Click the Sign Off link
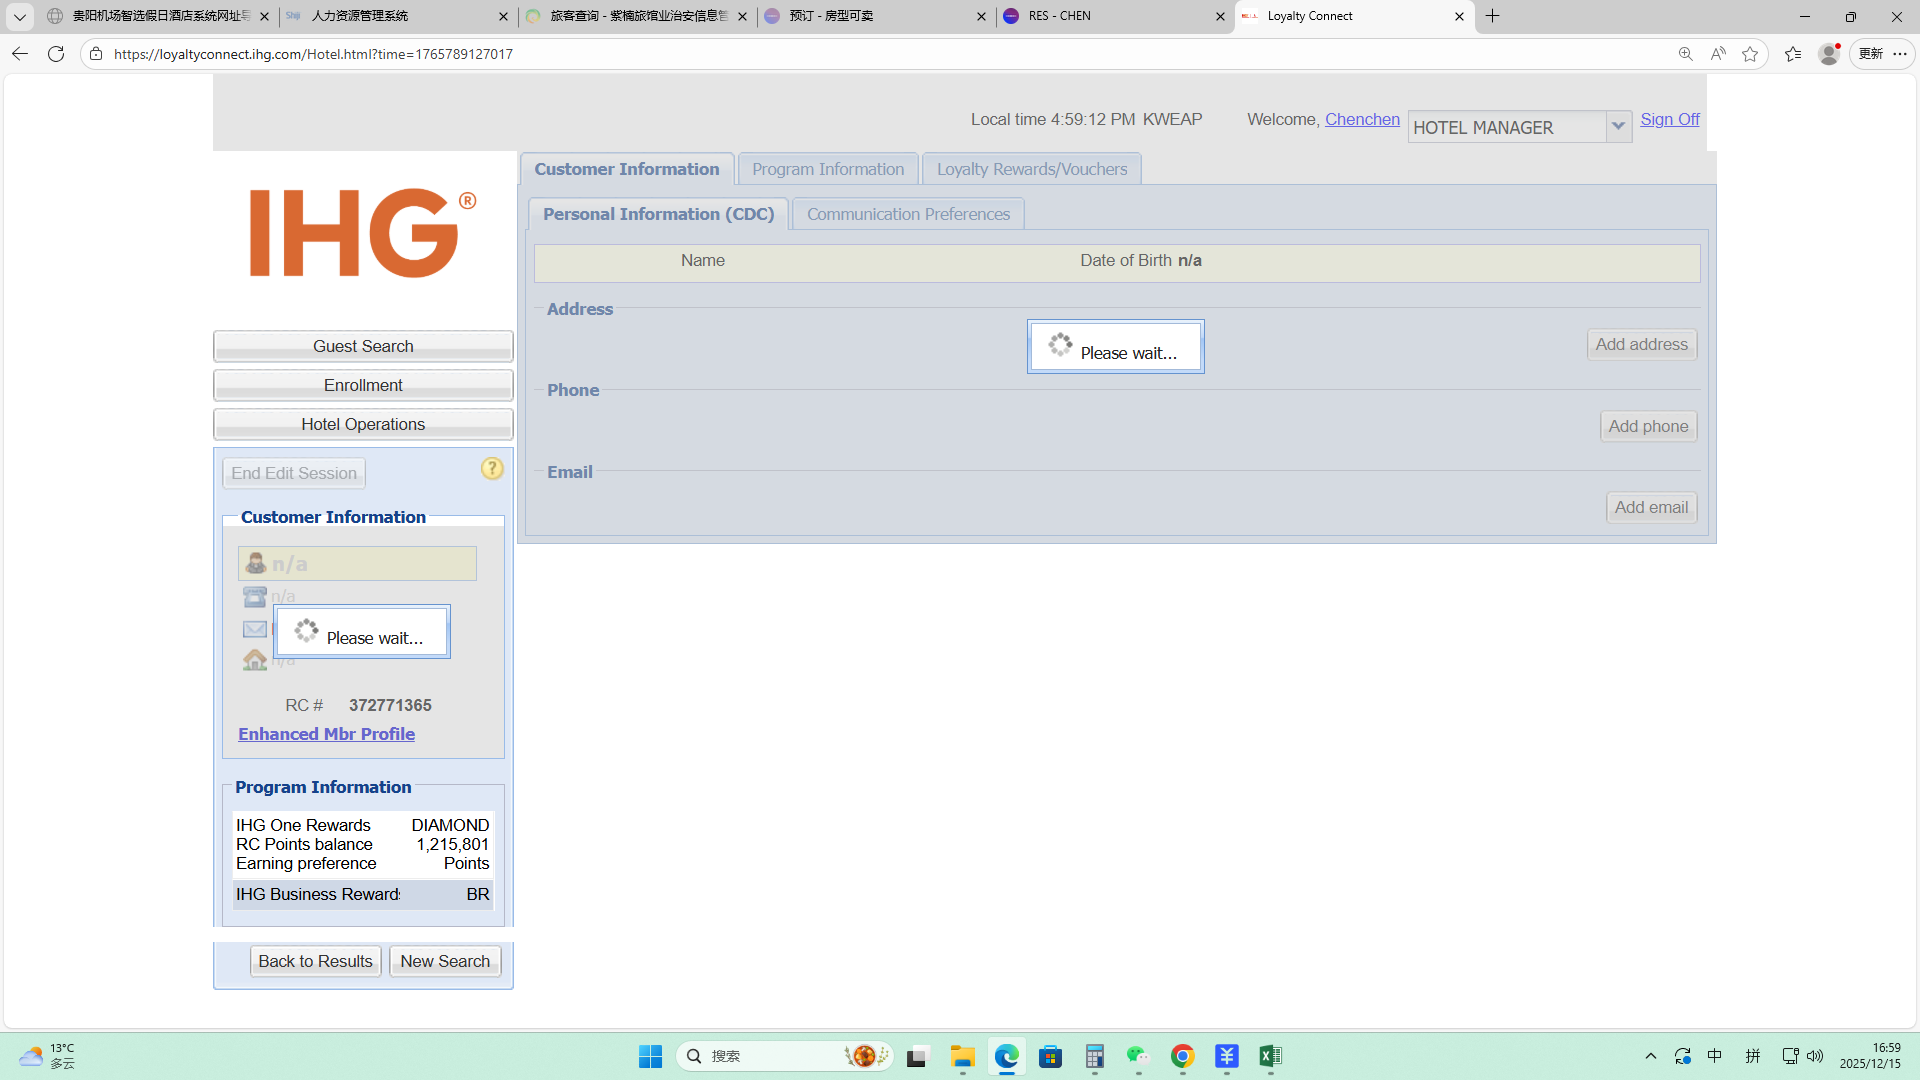 coord(1669,119)
